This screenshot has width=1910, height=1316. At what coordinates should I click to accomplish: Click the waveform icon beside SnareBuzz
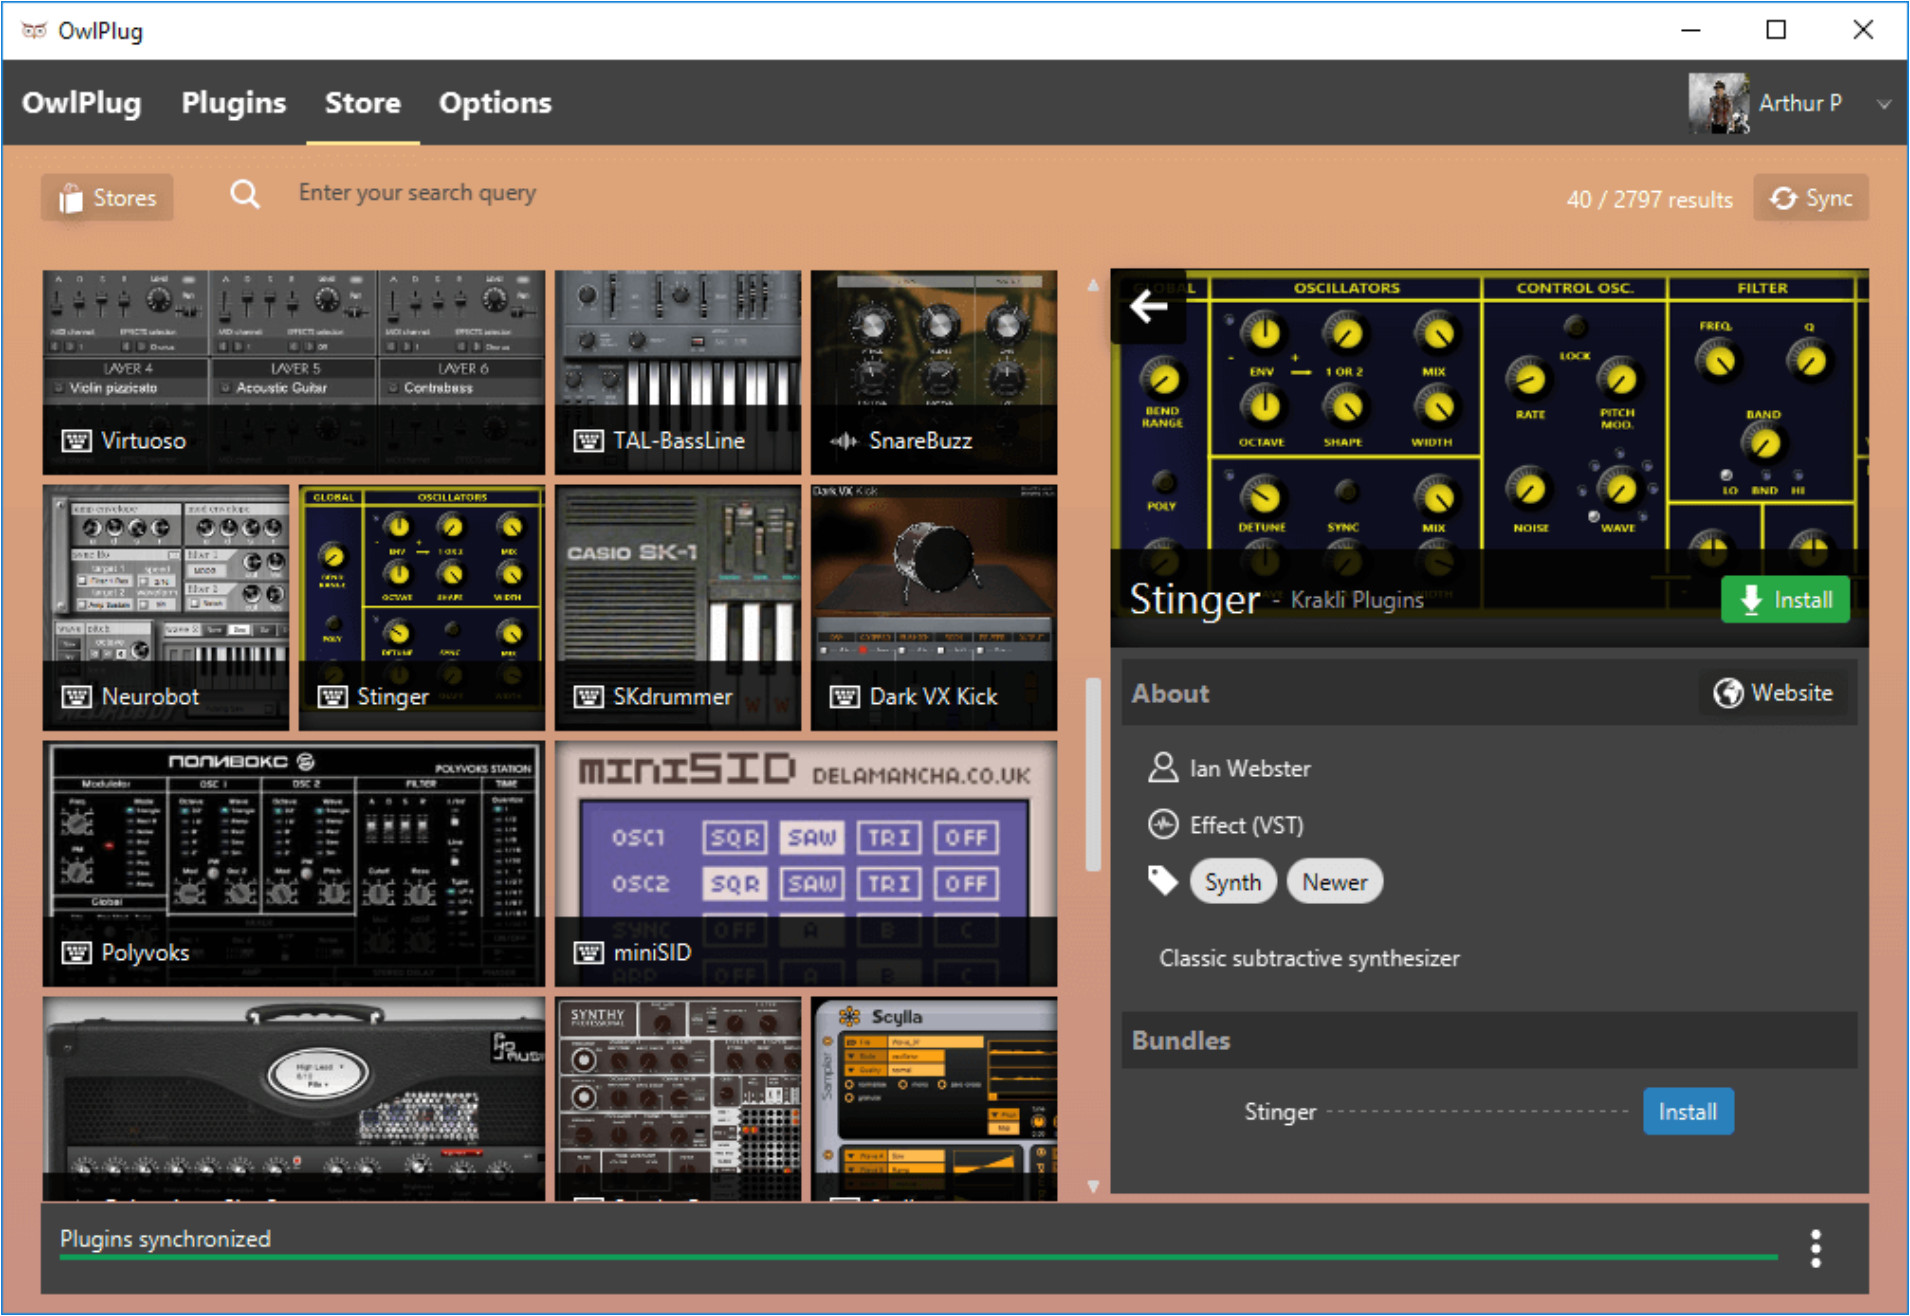coord(845,441)
